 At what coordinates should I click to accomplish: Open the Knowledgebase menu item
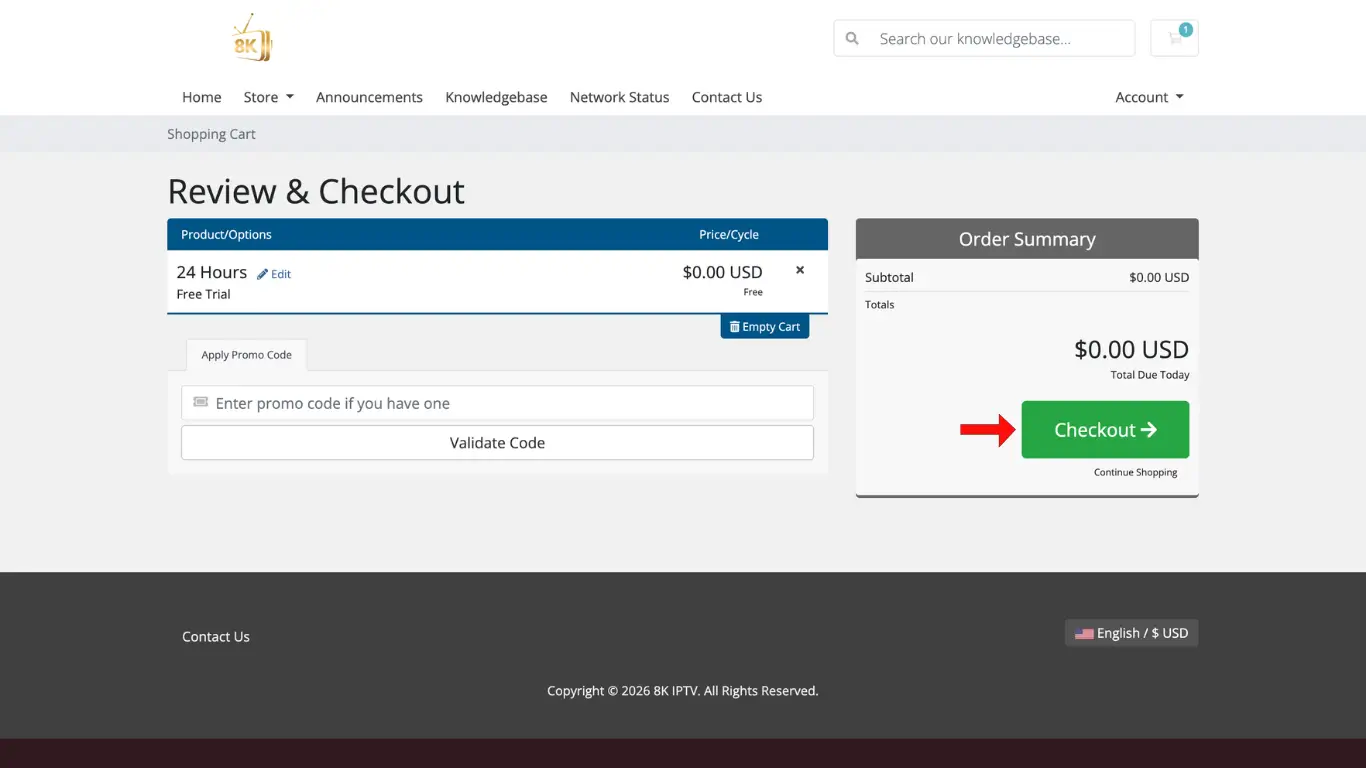(x=496, y=97)
